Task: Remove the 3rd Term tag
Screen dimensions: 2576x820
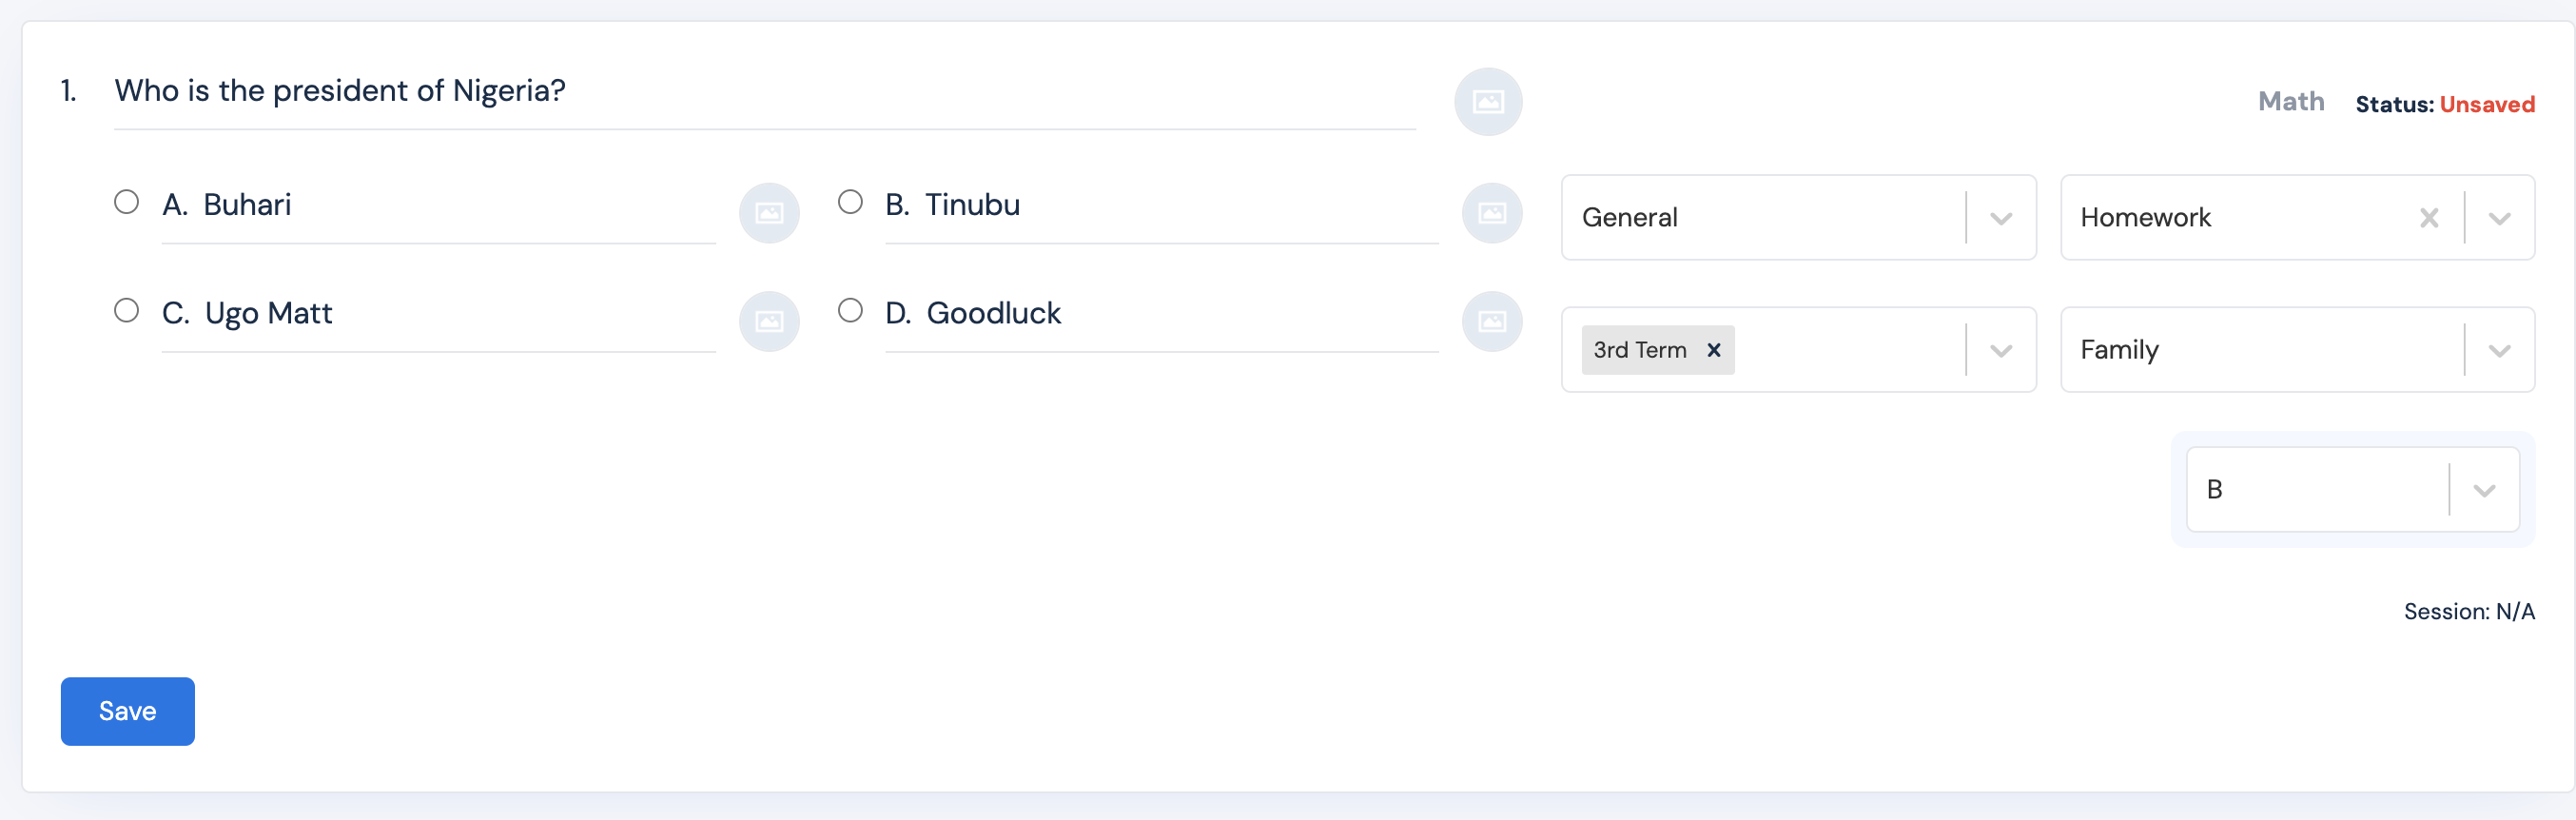Action: [x=1714, y=350]
